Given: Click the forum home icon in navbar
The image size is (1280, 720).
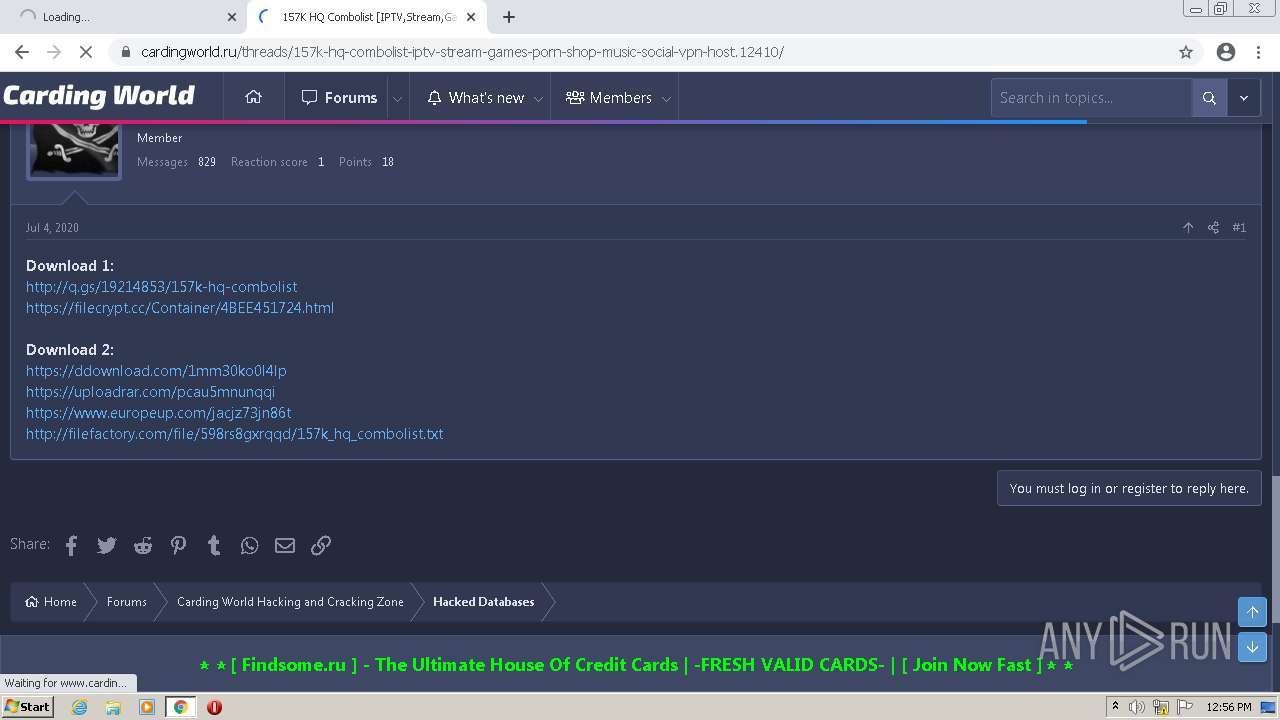Looking at the screenshot, I should [x=253, y=97].
